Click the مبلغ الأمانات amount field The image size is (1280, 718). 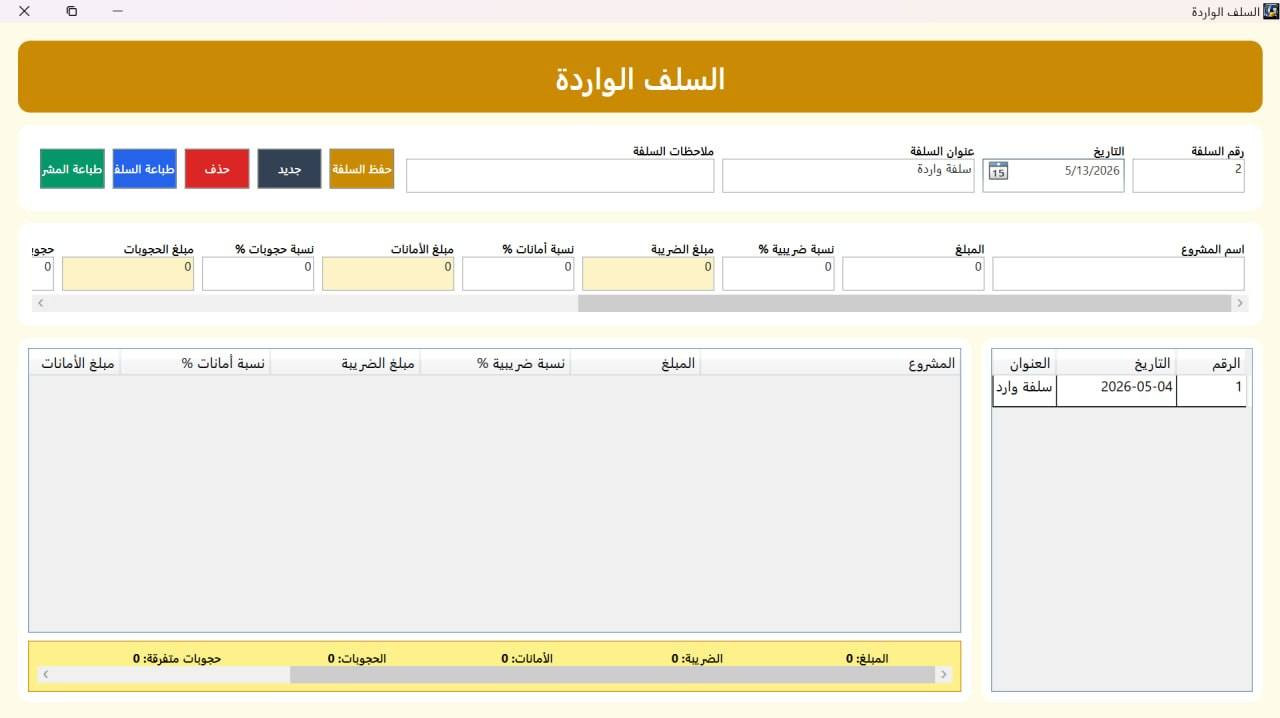pos(388,274)
